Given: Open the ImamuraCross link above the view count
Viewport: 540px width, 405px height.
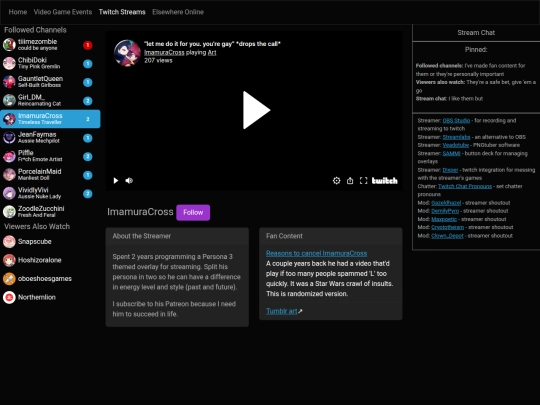Looking at the screenshot, I should pos(164,52).
